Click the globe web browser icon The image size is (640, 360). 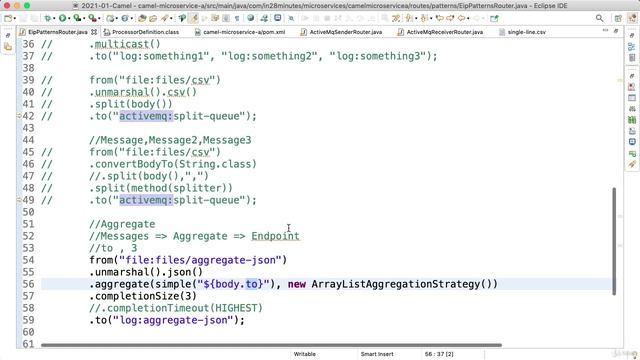(250, 18)
